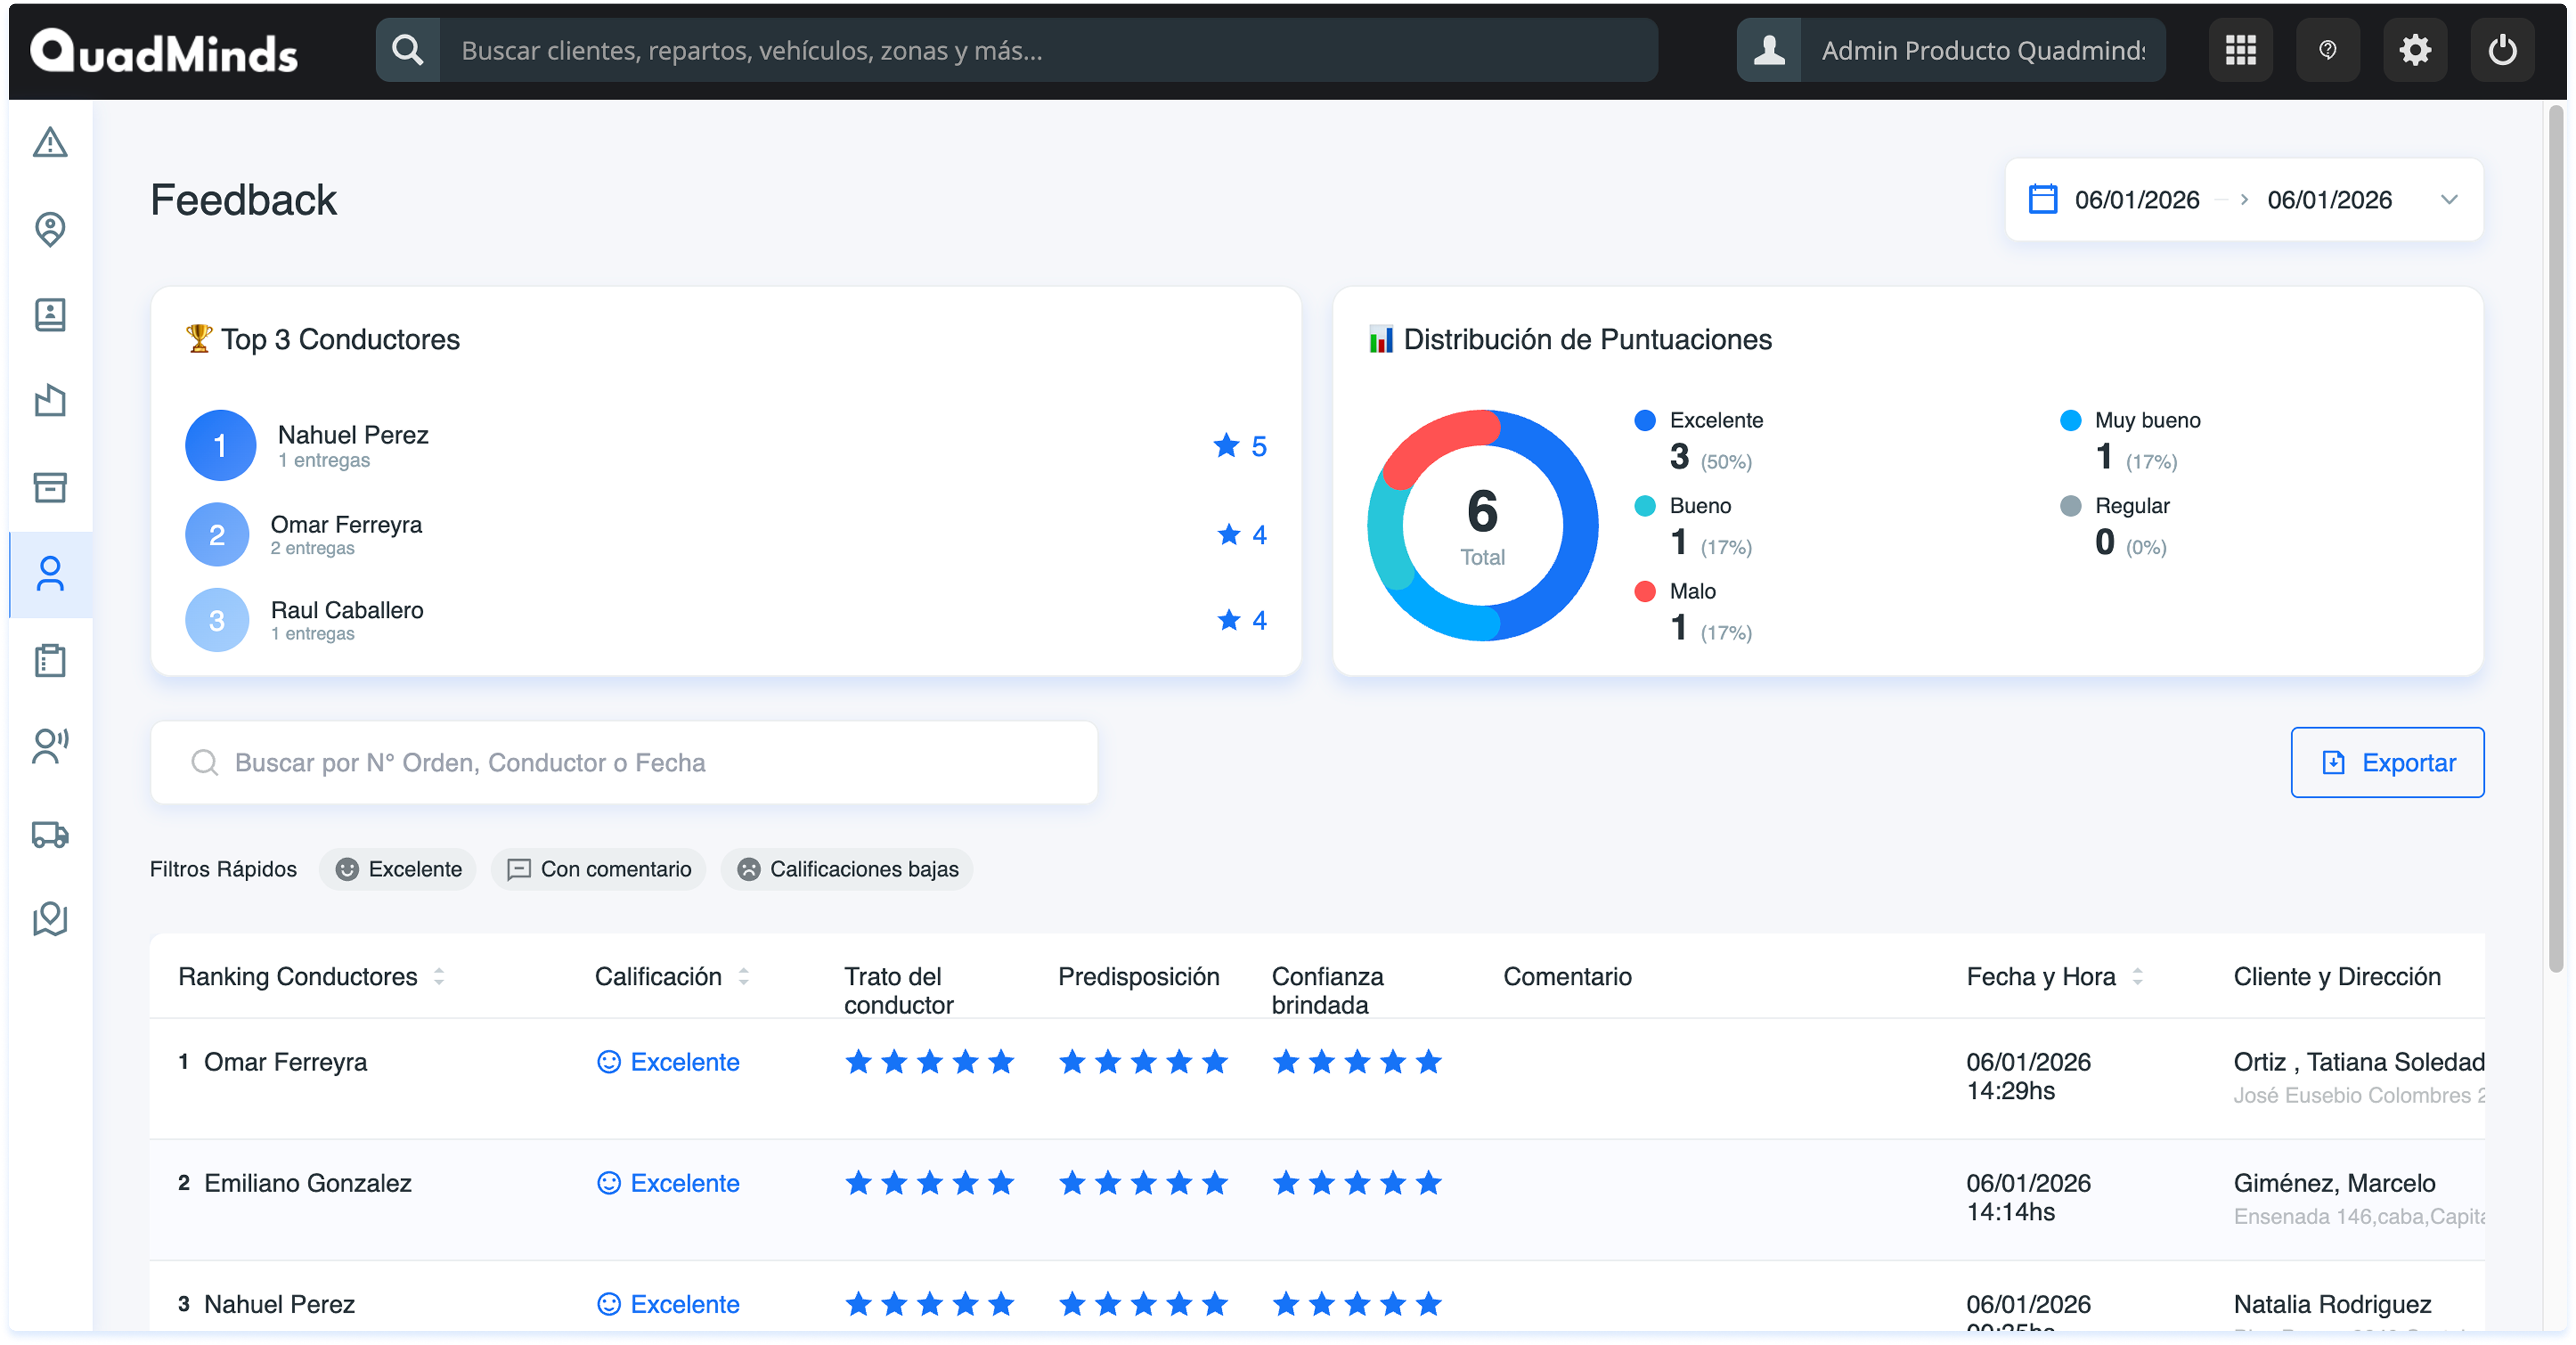Screen dimensions: 2576x1345
Task: Toggle the Con comentario quick filter
Action: (598, 869)
